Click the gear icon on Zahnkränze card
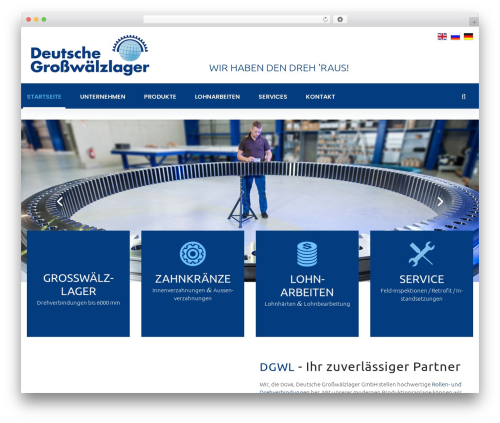The width and height of the screenshot is (500, 423). click(193, 254)
